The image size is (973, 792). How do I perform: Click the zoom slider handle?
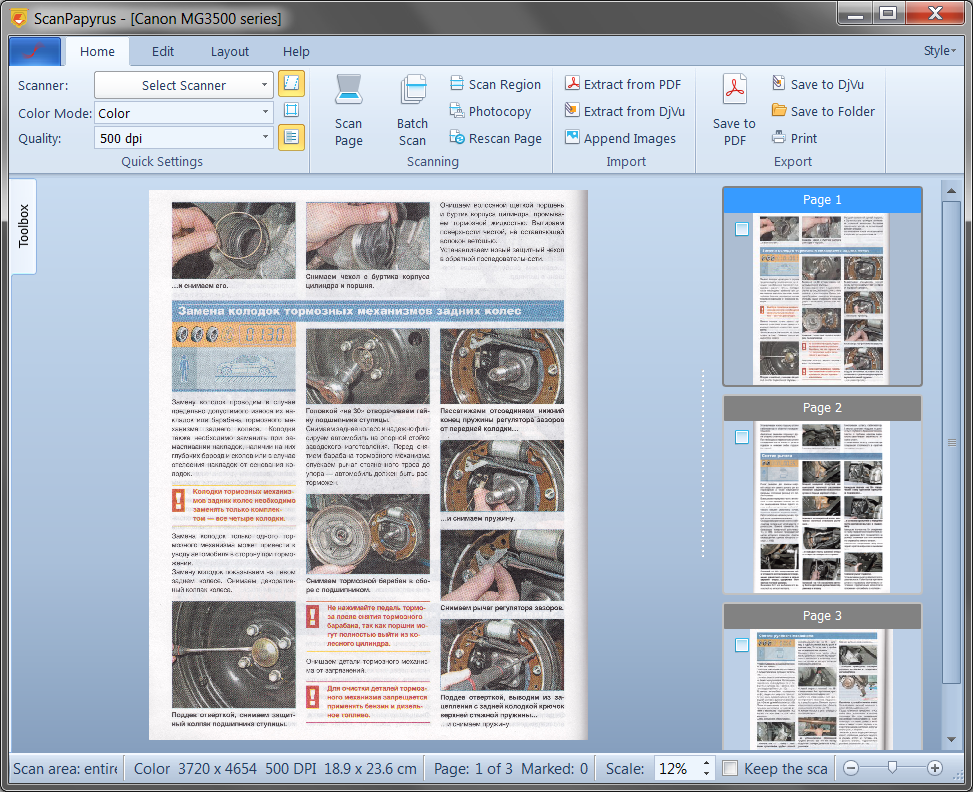(x=892, y=768)
